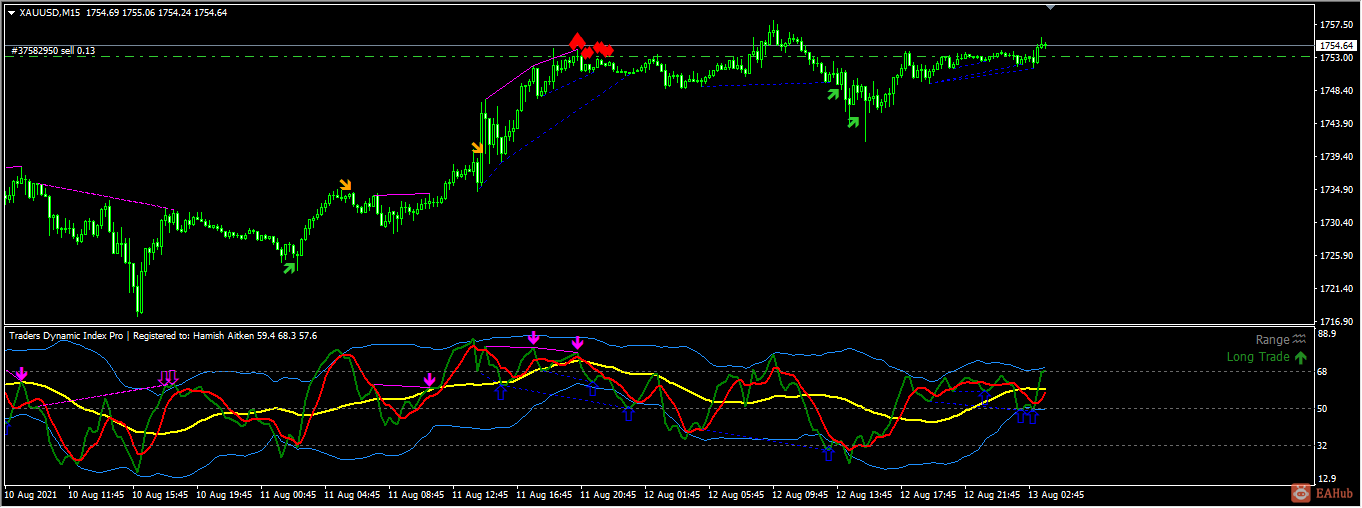This screenshot has width=1362, height=508.
Task: Click the 12.9 indicator scale value
Action: [x=1328, y=478]
